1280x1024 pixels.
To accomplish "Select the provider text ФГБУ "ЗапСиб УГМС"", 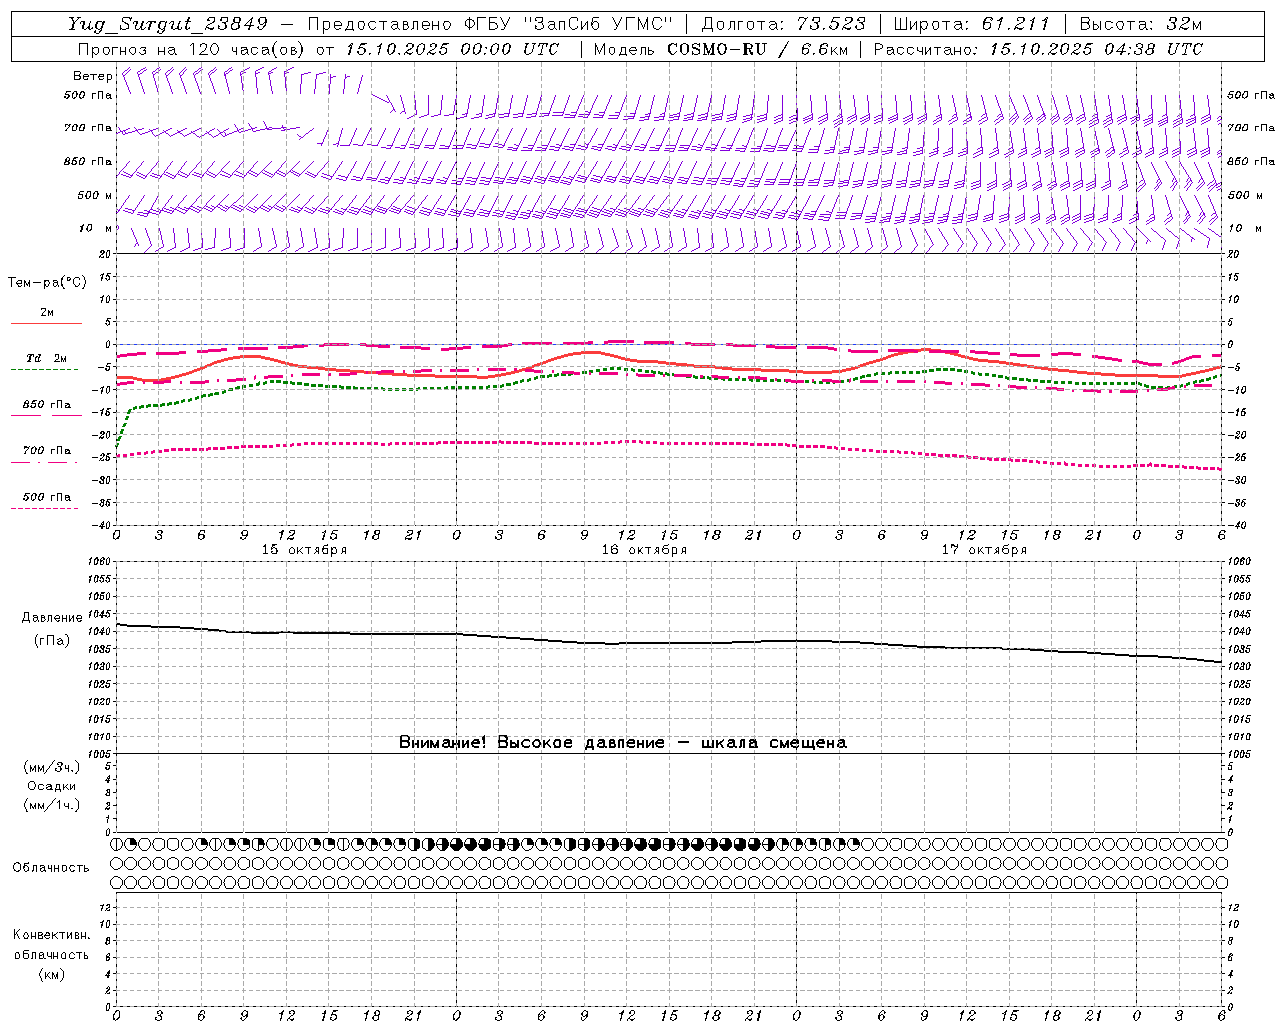I will click(569, 25).
